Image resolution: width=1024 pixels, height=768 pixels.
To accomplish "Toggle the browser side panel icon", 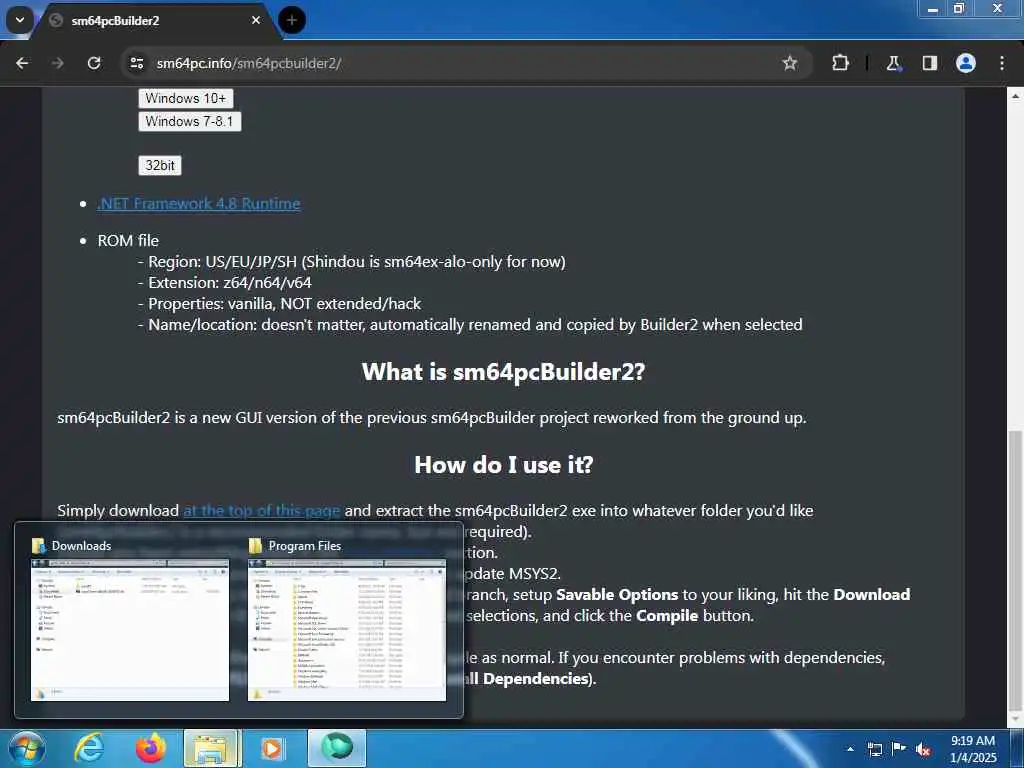I will [929, 63].
